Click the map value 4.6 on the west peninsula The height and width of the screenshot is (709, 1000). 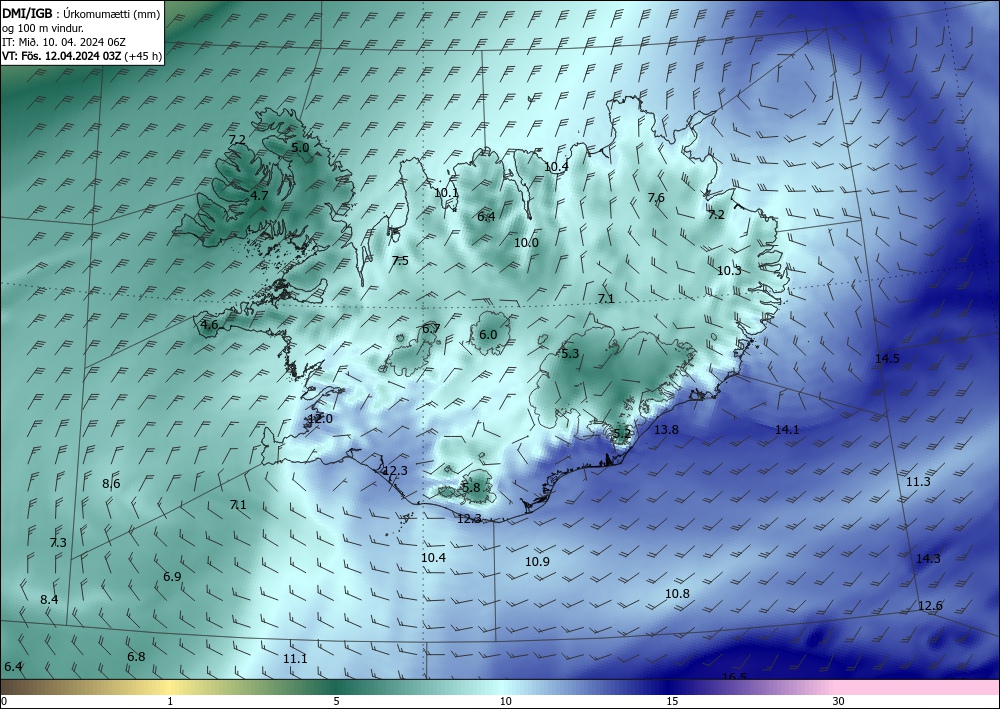pos(209,325)
